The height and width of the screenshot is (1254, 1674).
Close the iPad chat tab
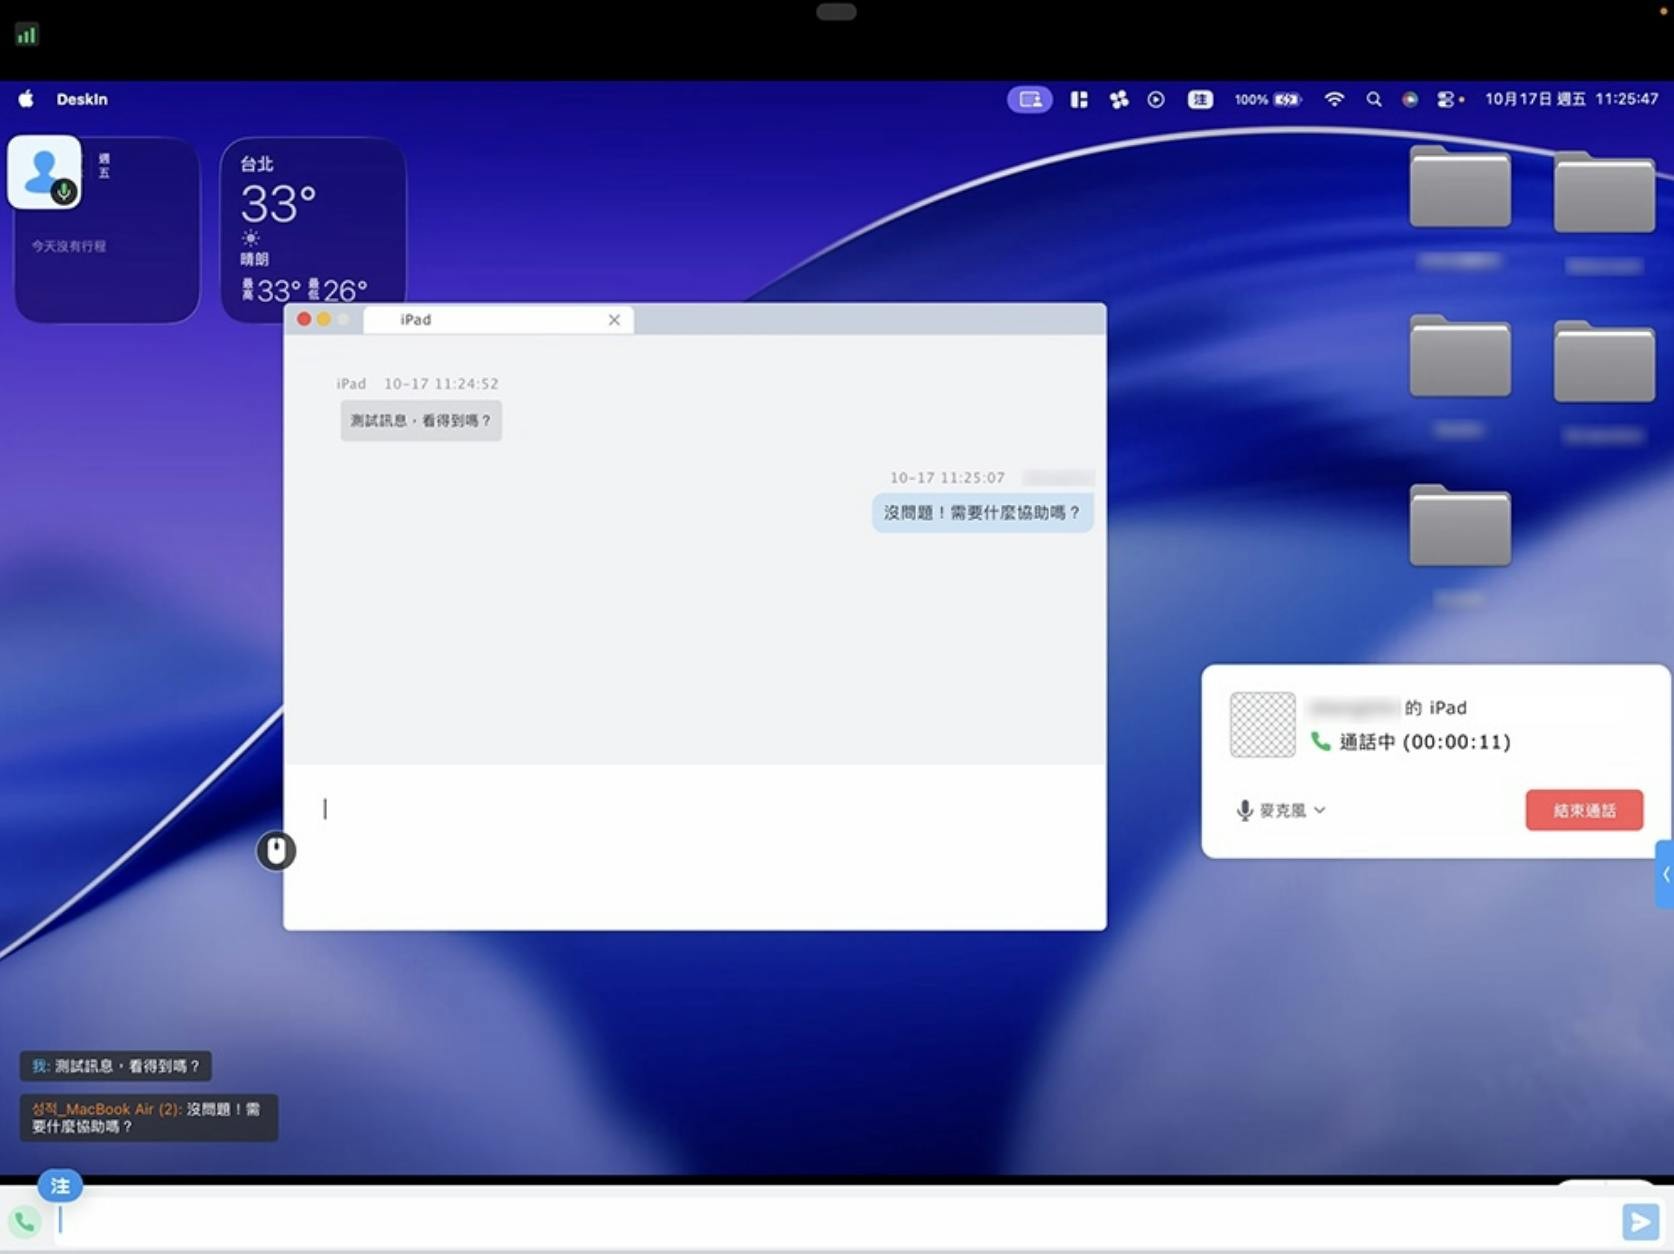point(614,320)
